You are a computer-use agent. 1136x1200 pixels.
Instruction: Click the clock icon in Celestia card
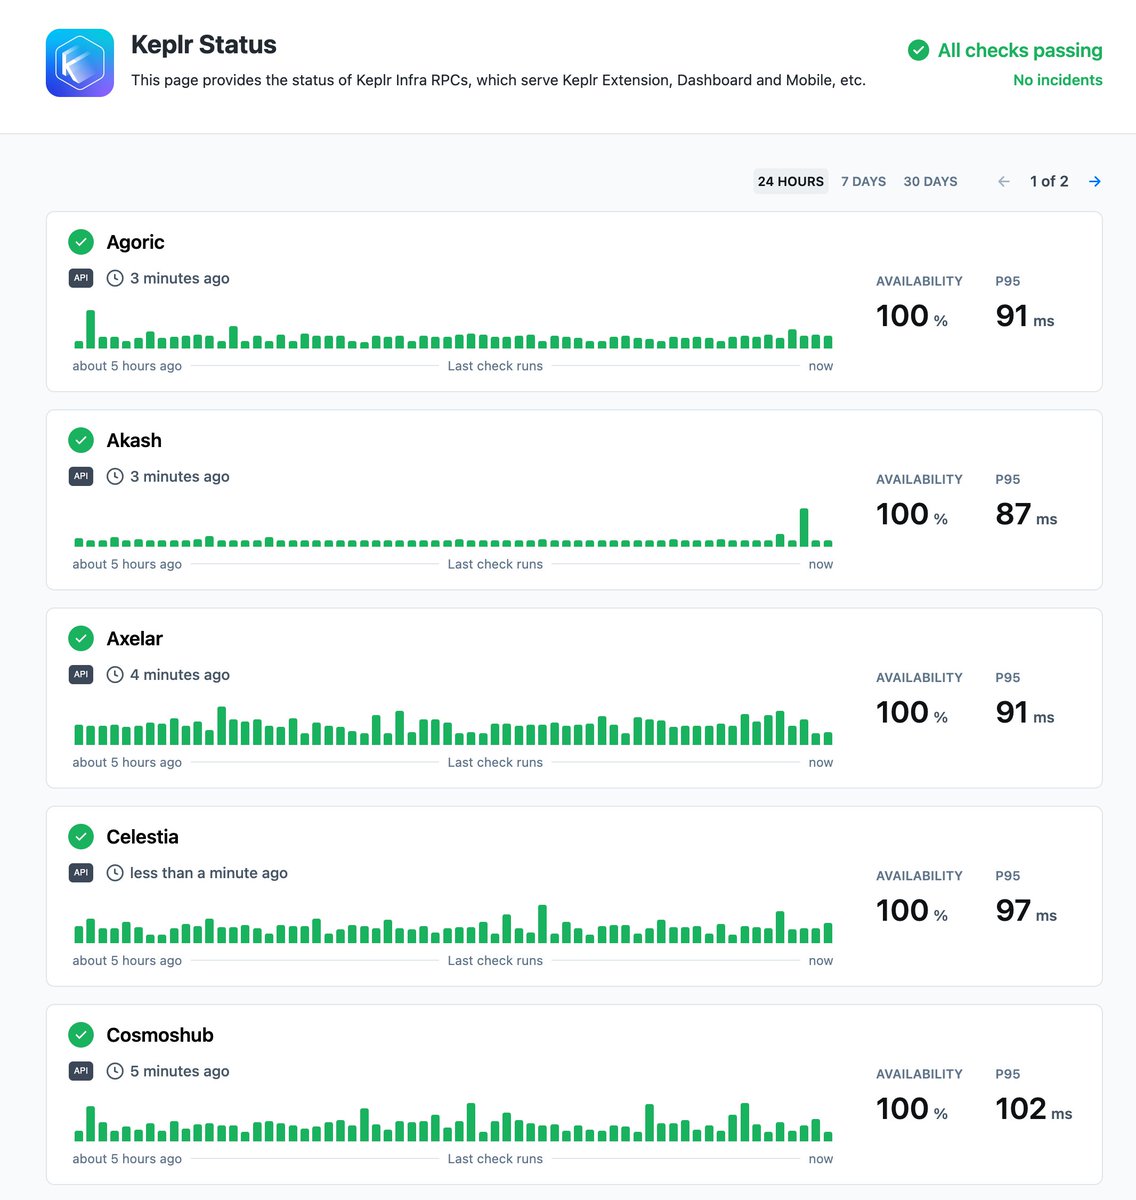click(x=115, y=872)
